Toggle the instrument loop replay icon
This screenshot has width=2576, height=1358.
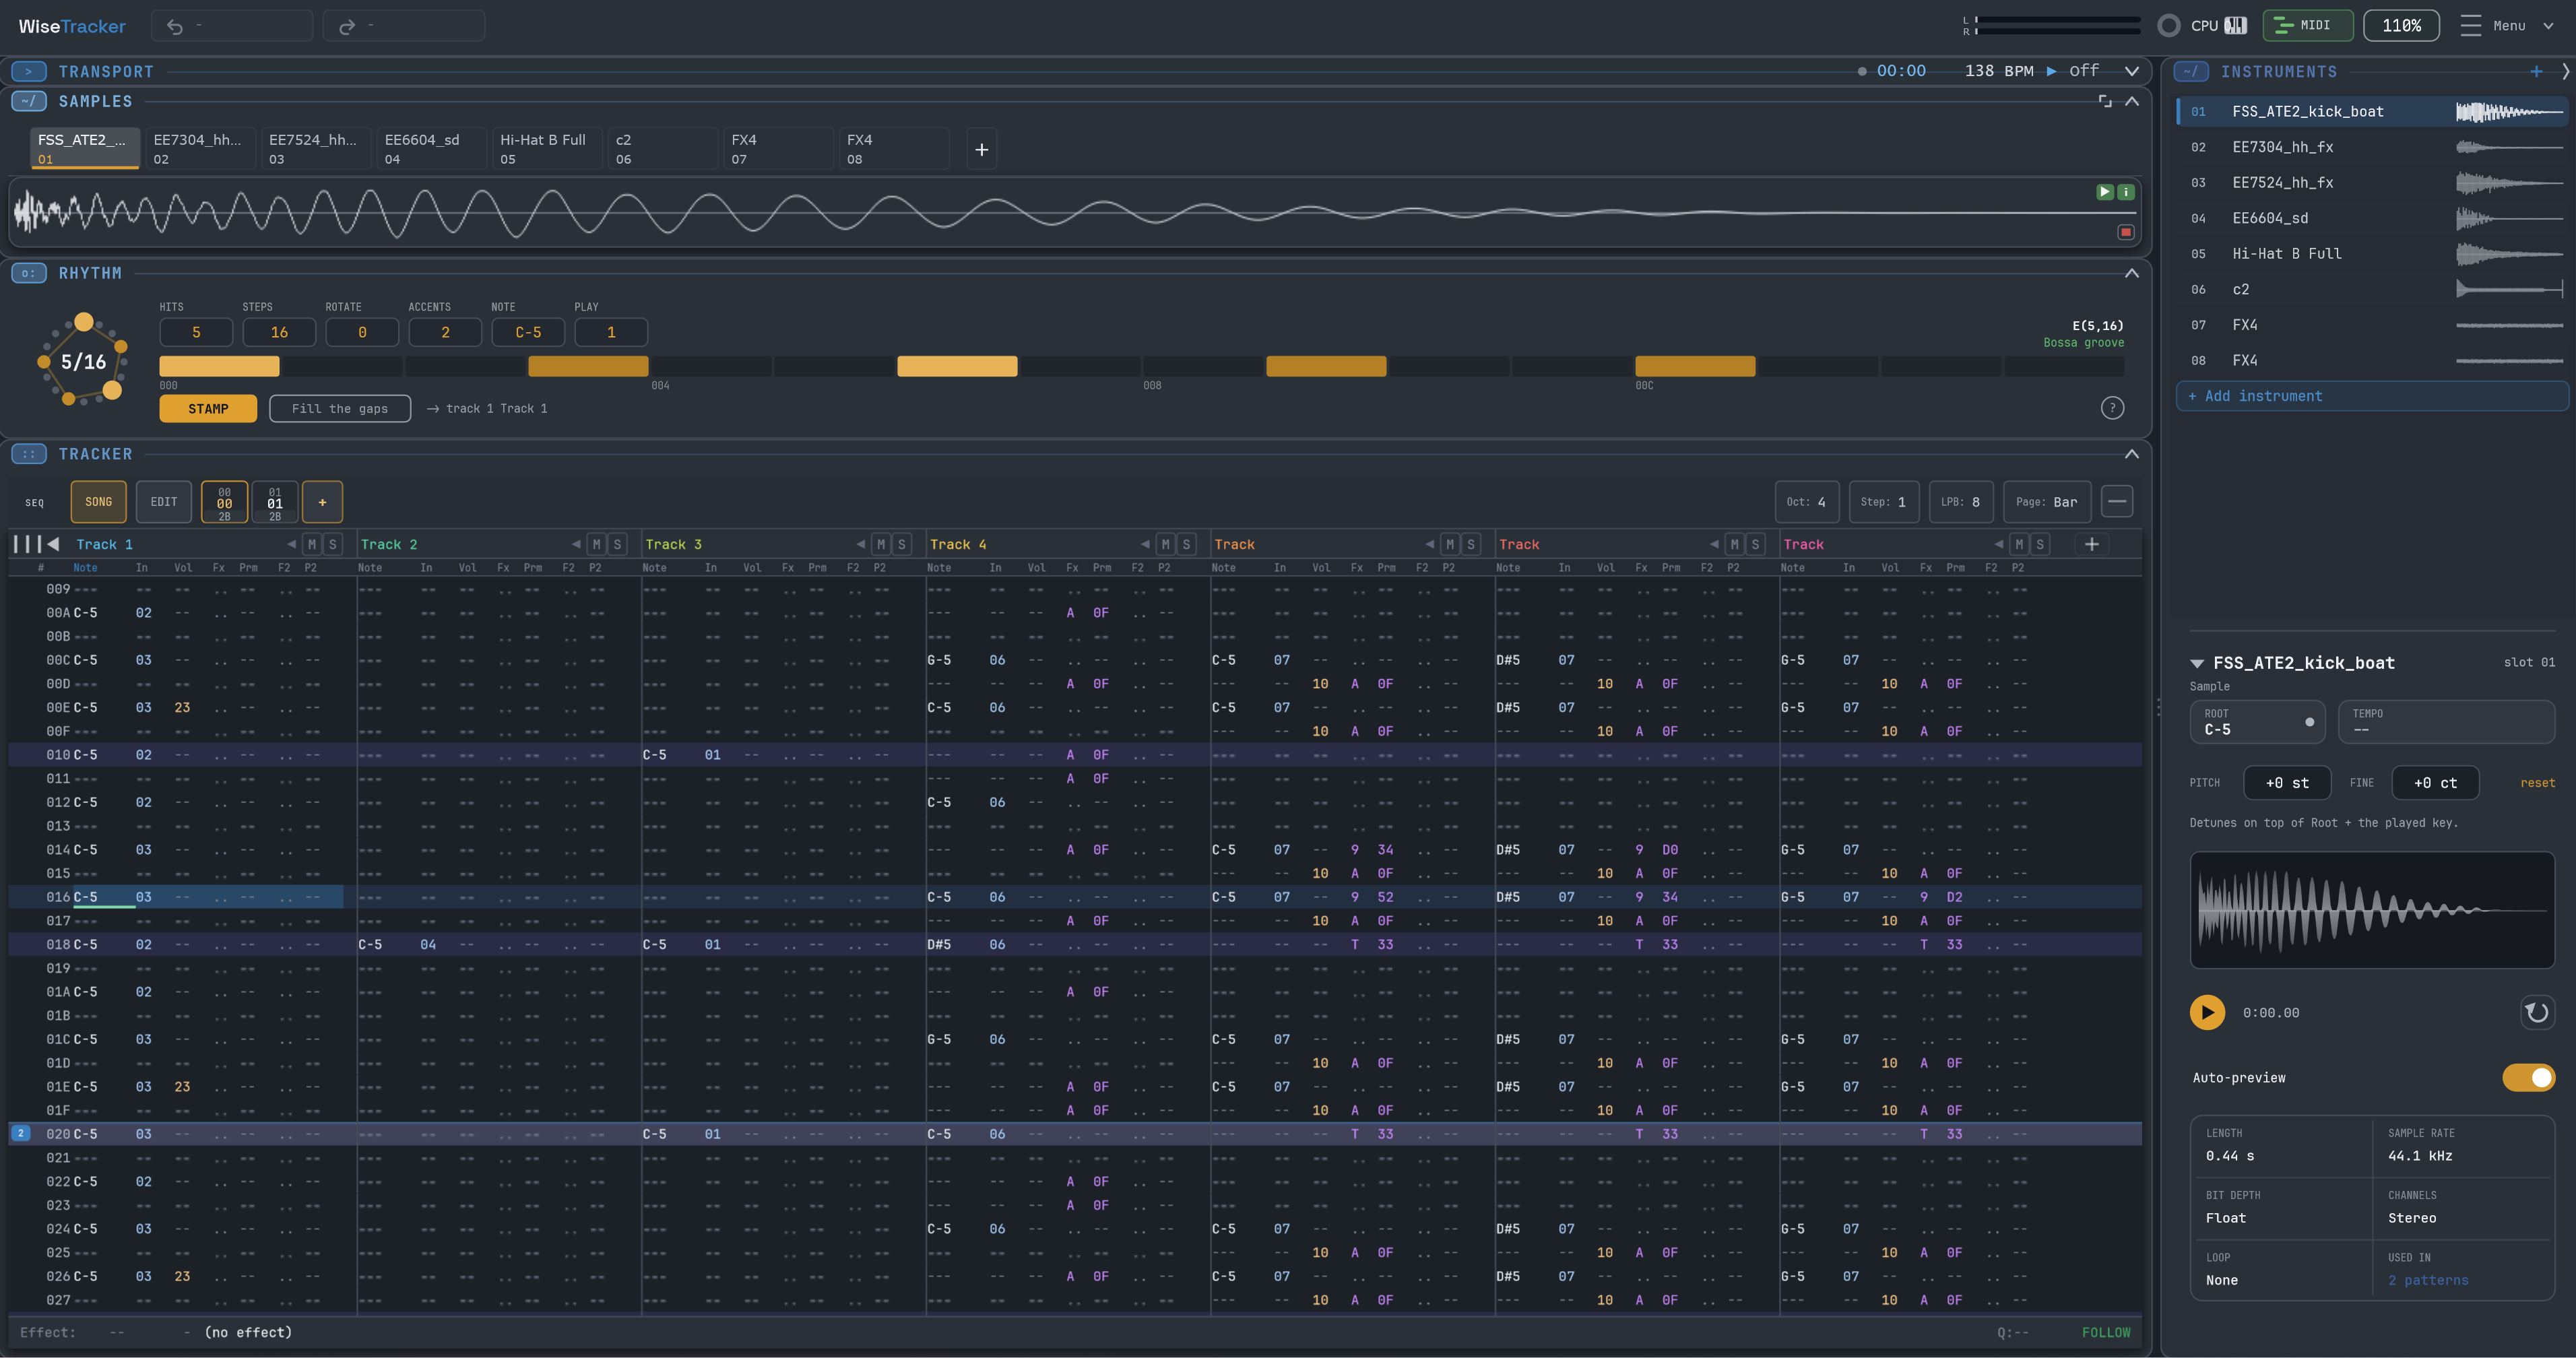coord(2537,1012)
